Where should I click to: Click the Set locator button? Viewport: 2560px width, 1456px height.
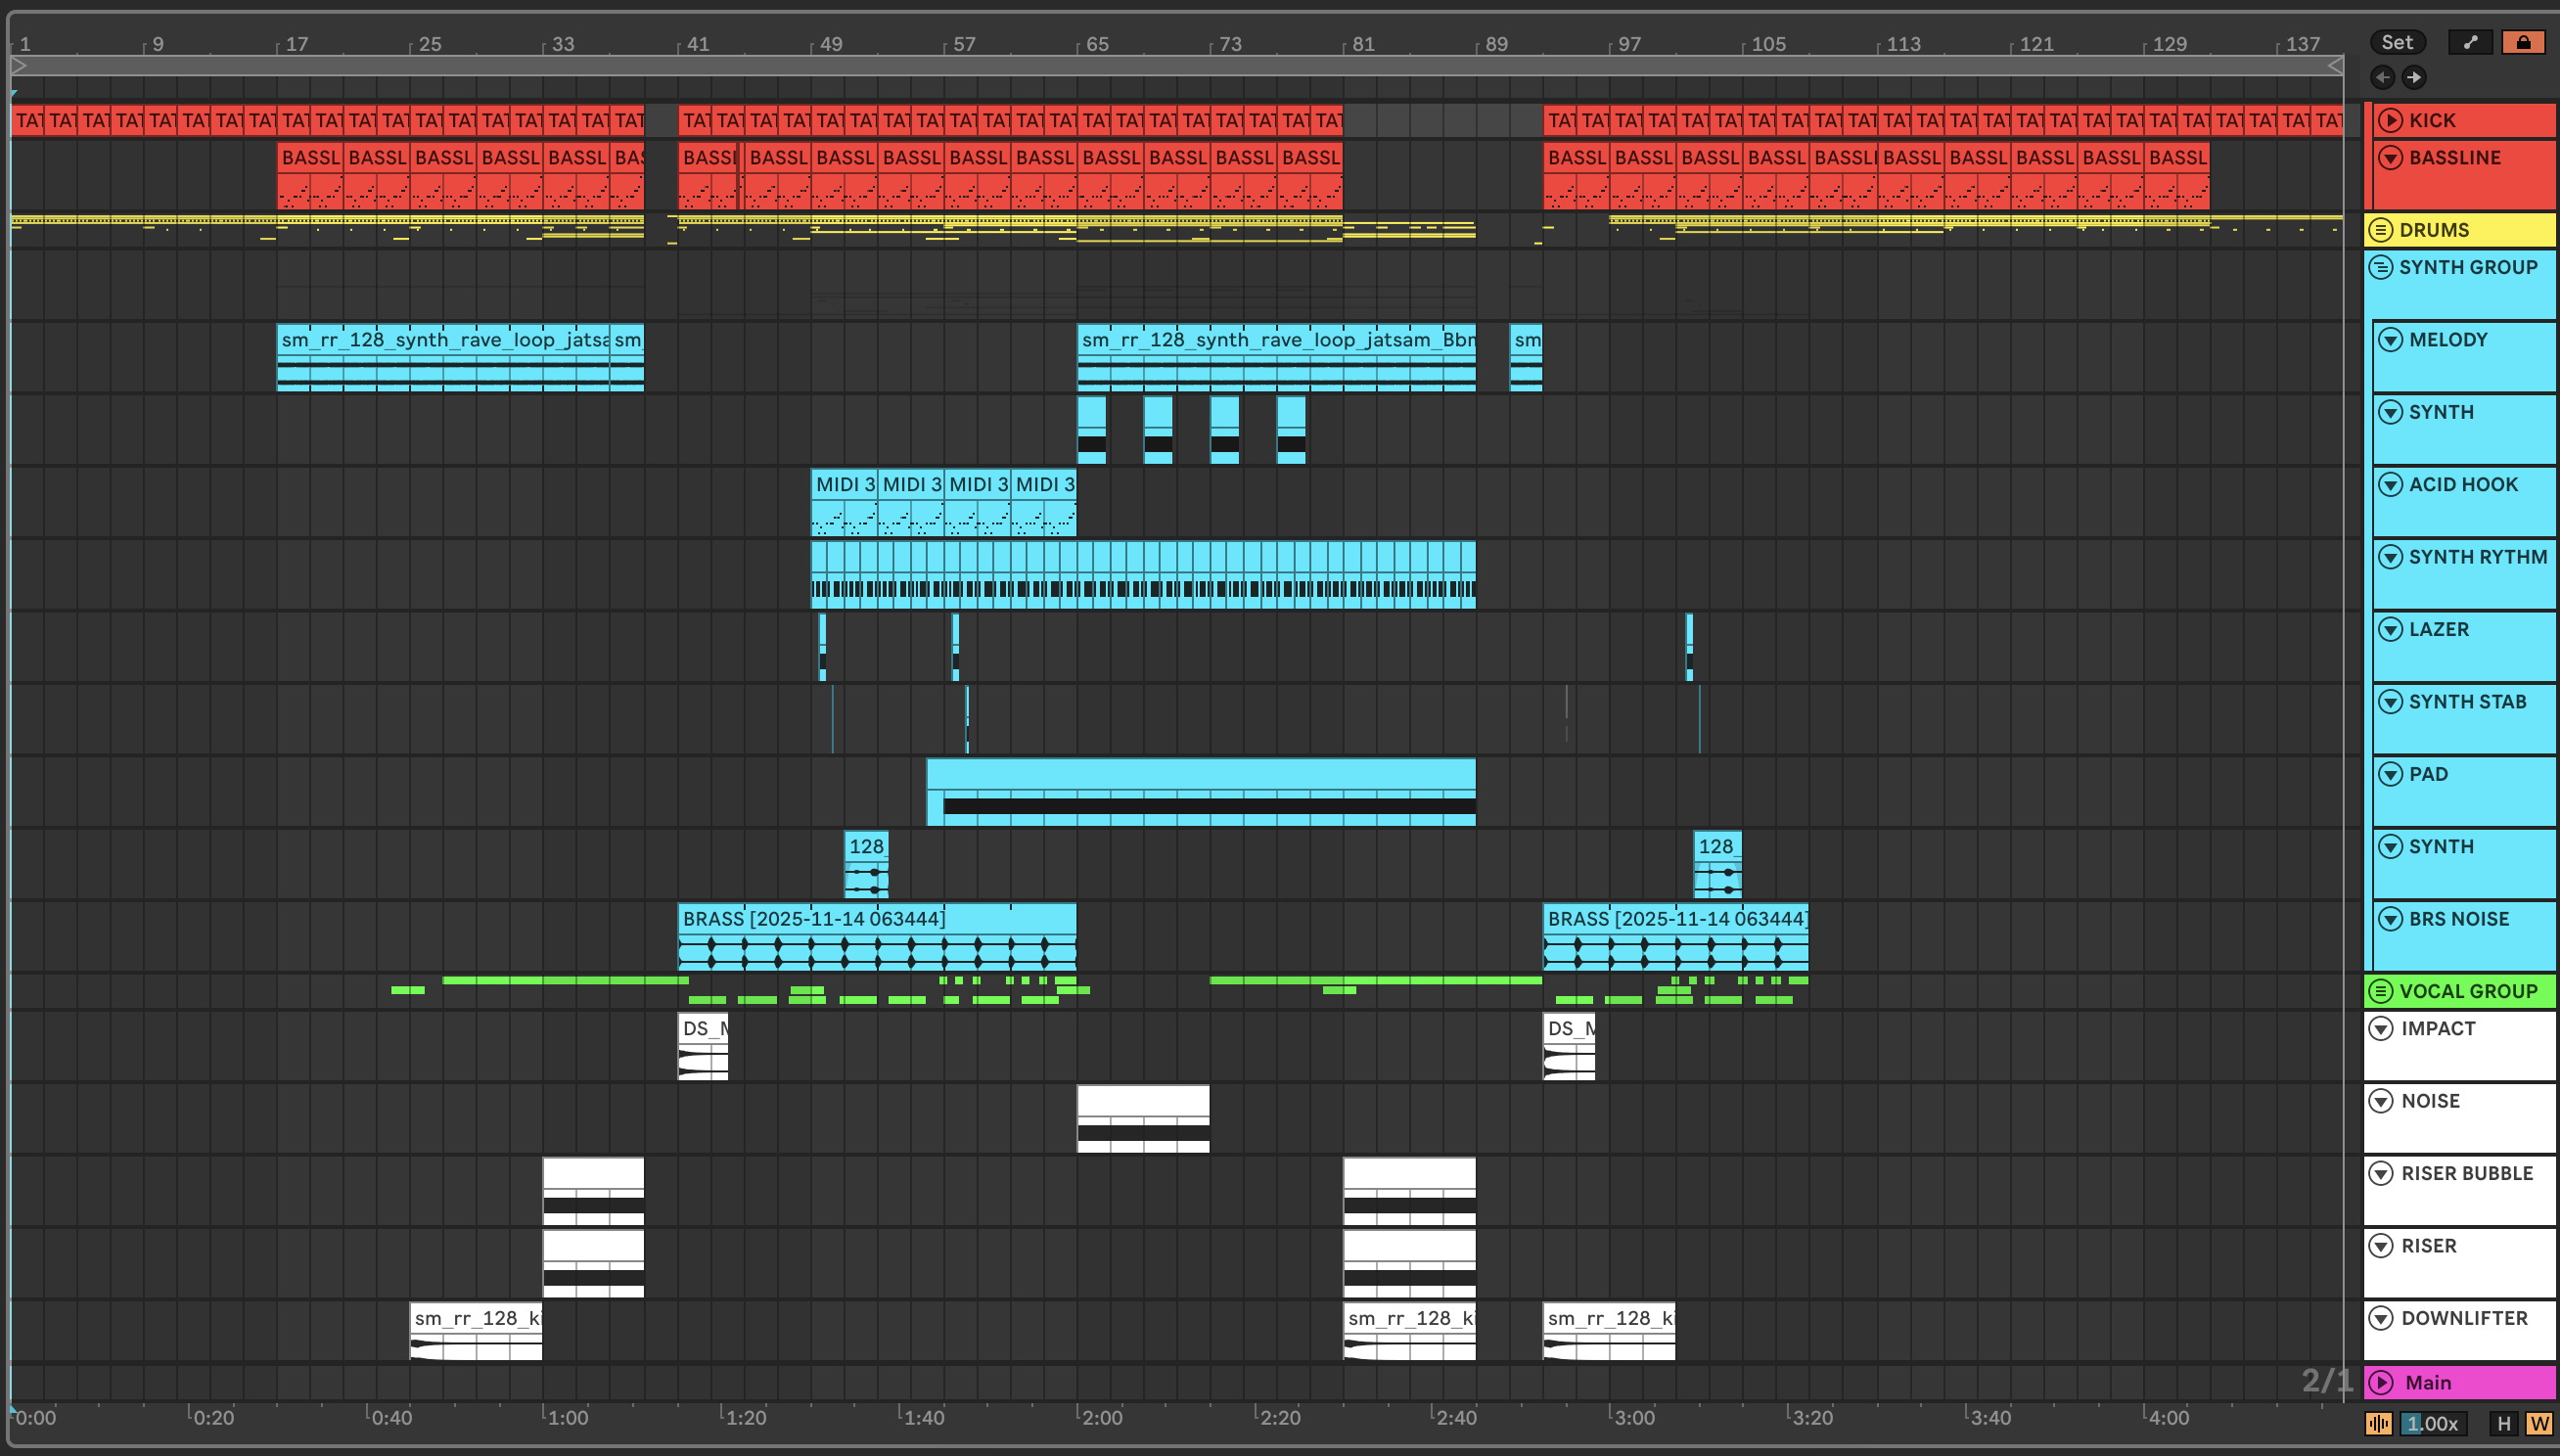[x=2396, y=42]
